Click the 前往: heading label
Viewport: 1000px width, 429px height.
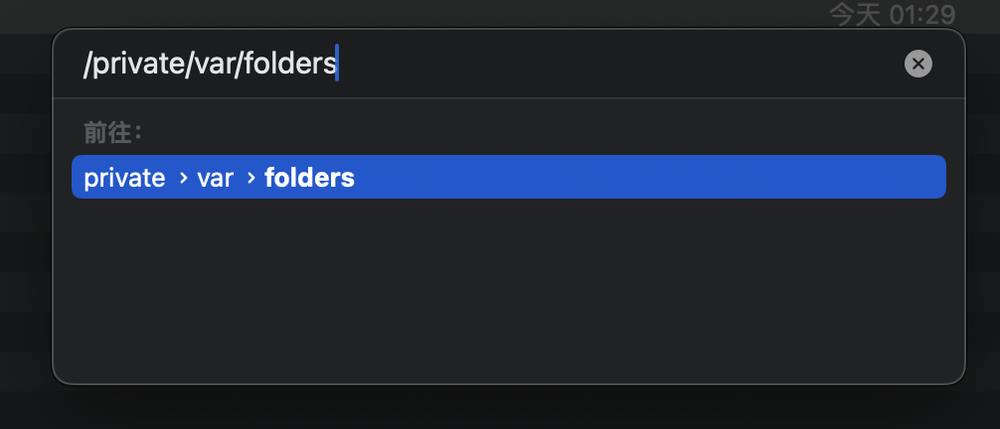(x=113, y=133)
